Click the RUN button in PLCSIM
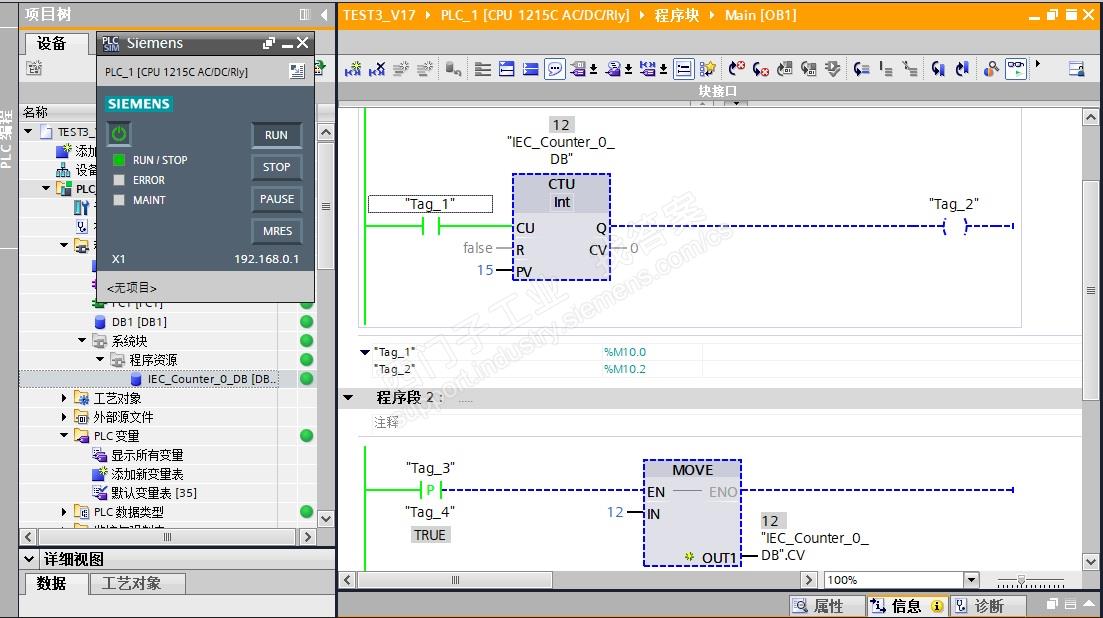This screenshot has height=618, width=1103. pos(276,135)
